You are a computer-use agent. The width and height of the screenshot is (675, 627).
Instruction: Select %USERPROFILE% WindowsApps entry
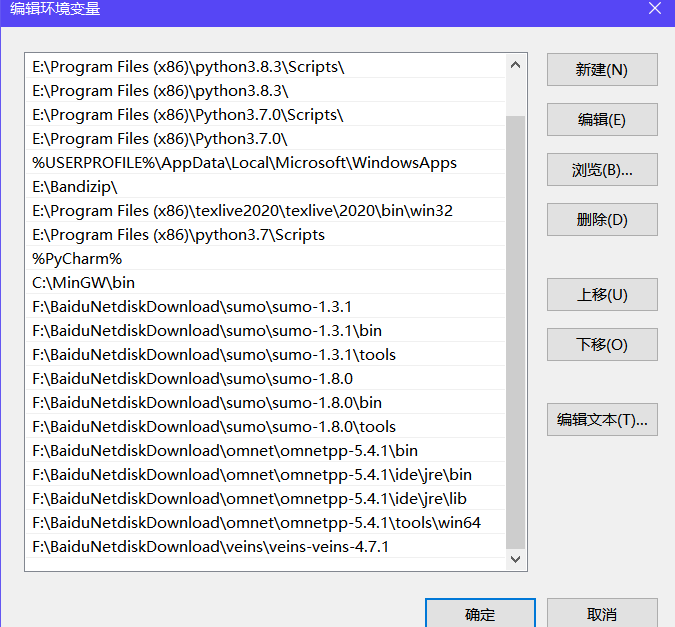pyautogui.click(x=266, y=163)
